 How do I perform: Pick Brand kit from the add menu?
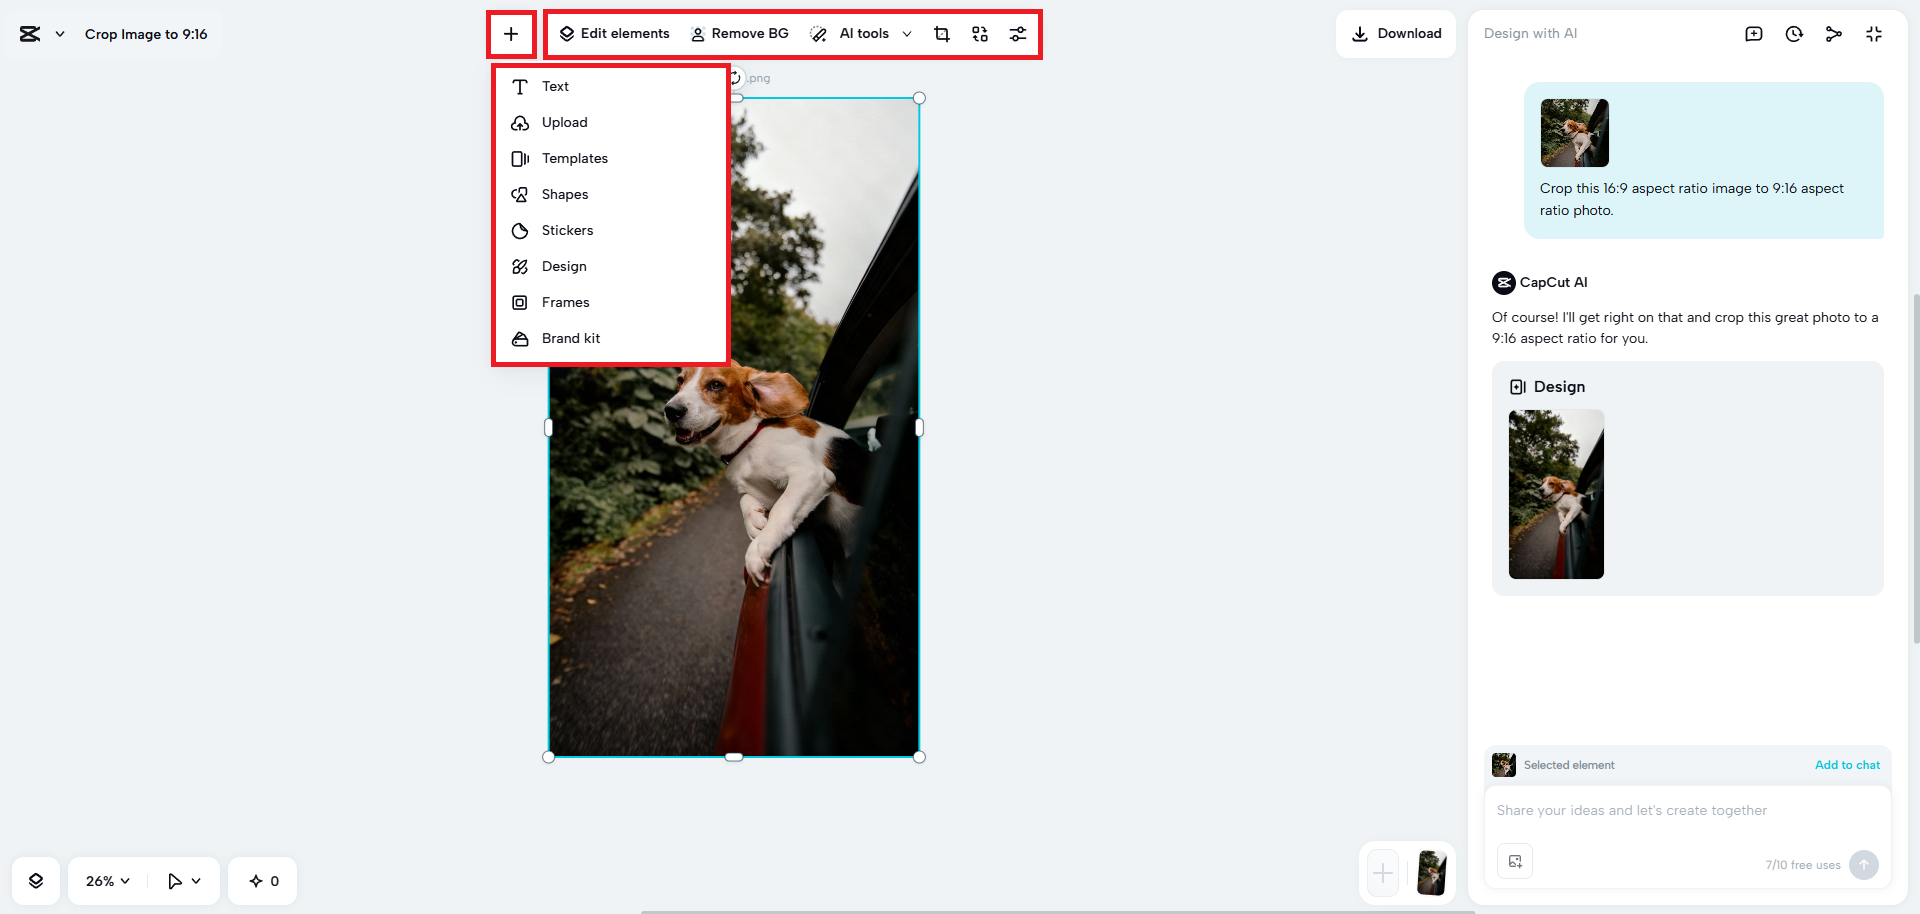click(570, 339)
